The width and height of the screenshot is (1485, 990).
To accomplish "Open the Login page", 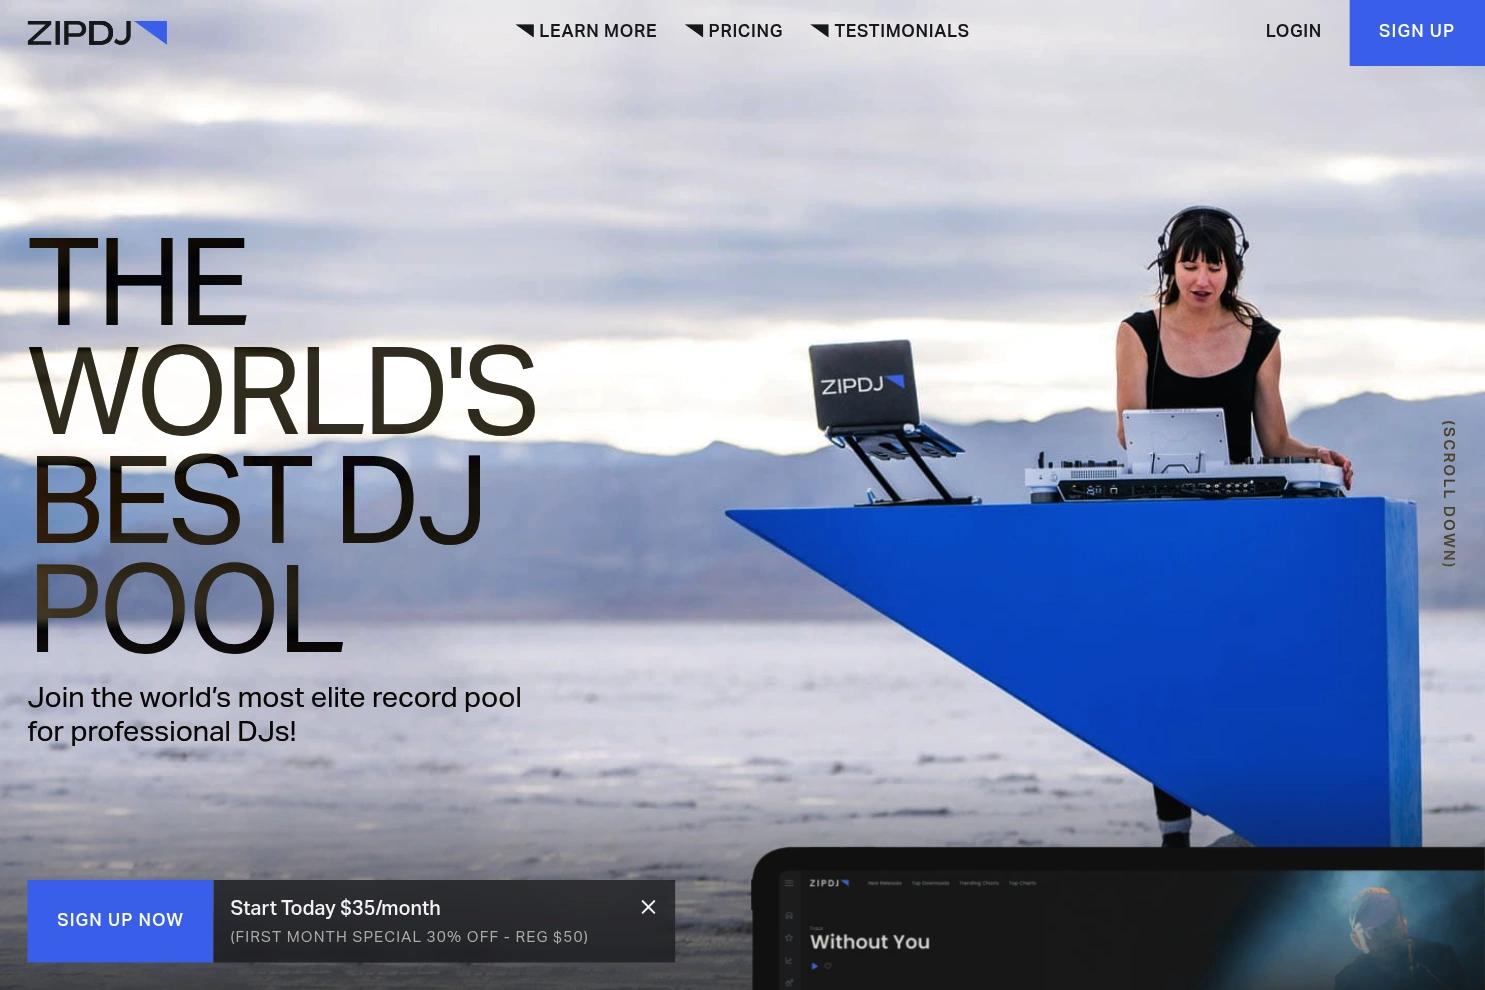I will (1293, 31).
